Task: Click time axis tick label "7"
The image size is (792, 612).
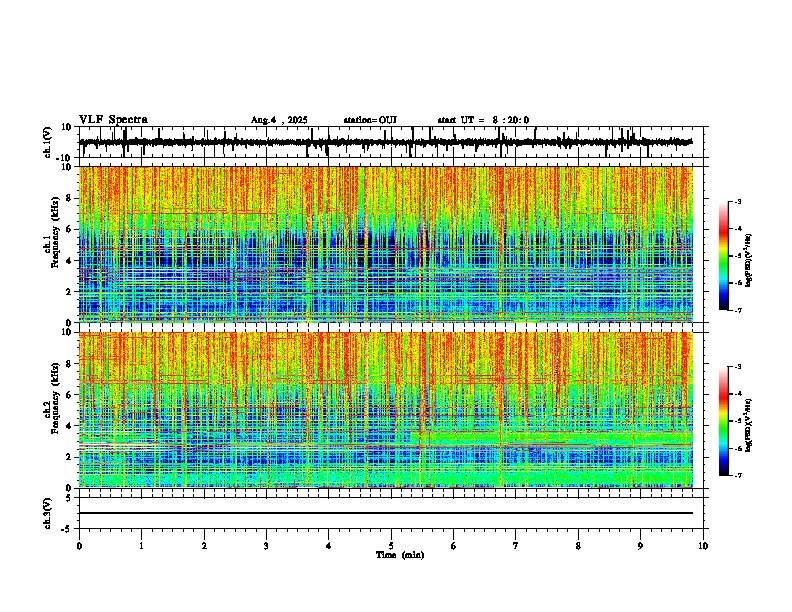Action: 516,546
